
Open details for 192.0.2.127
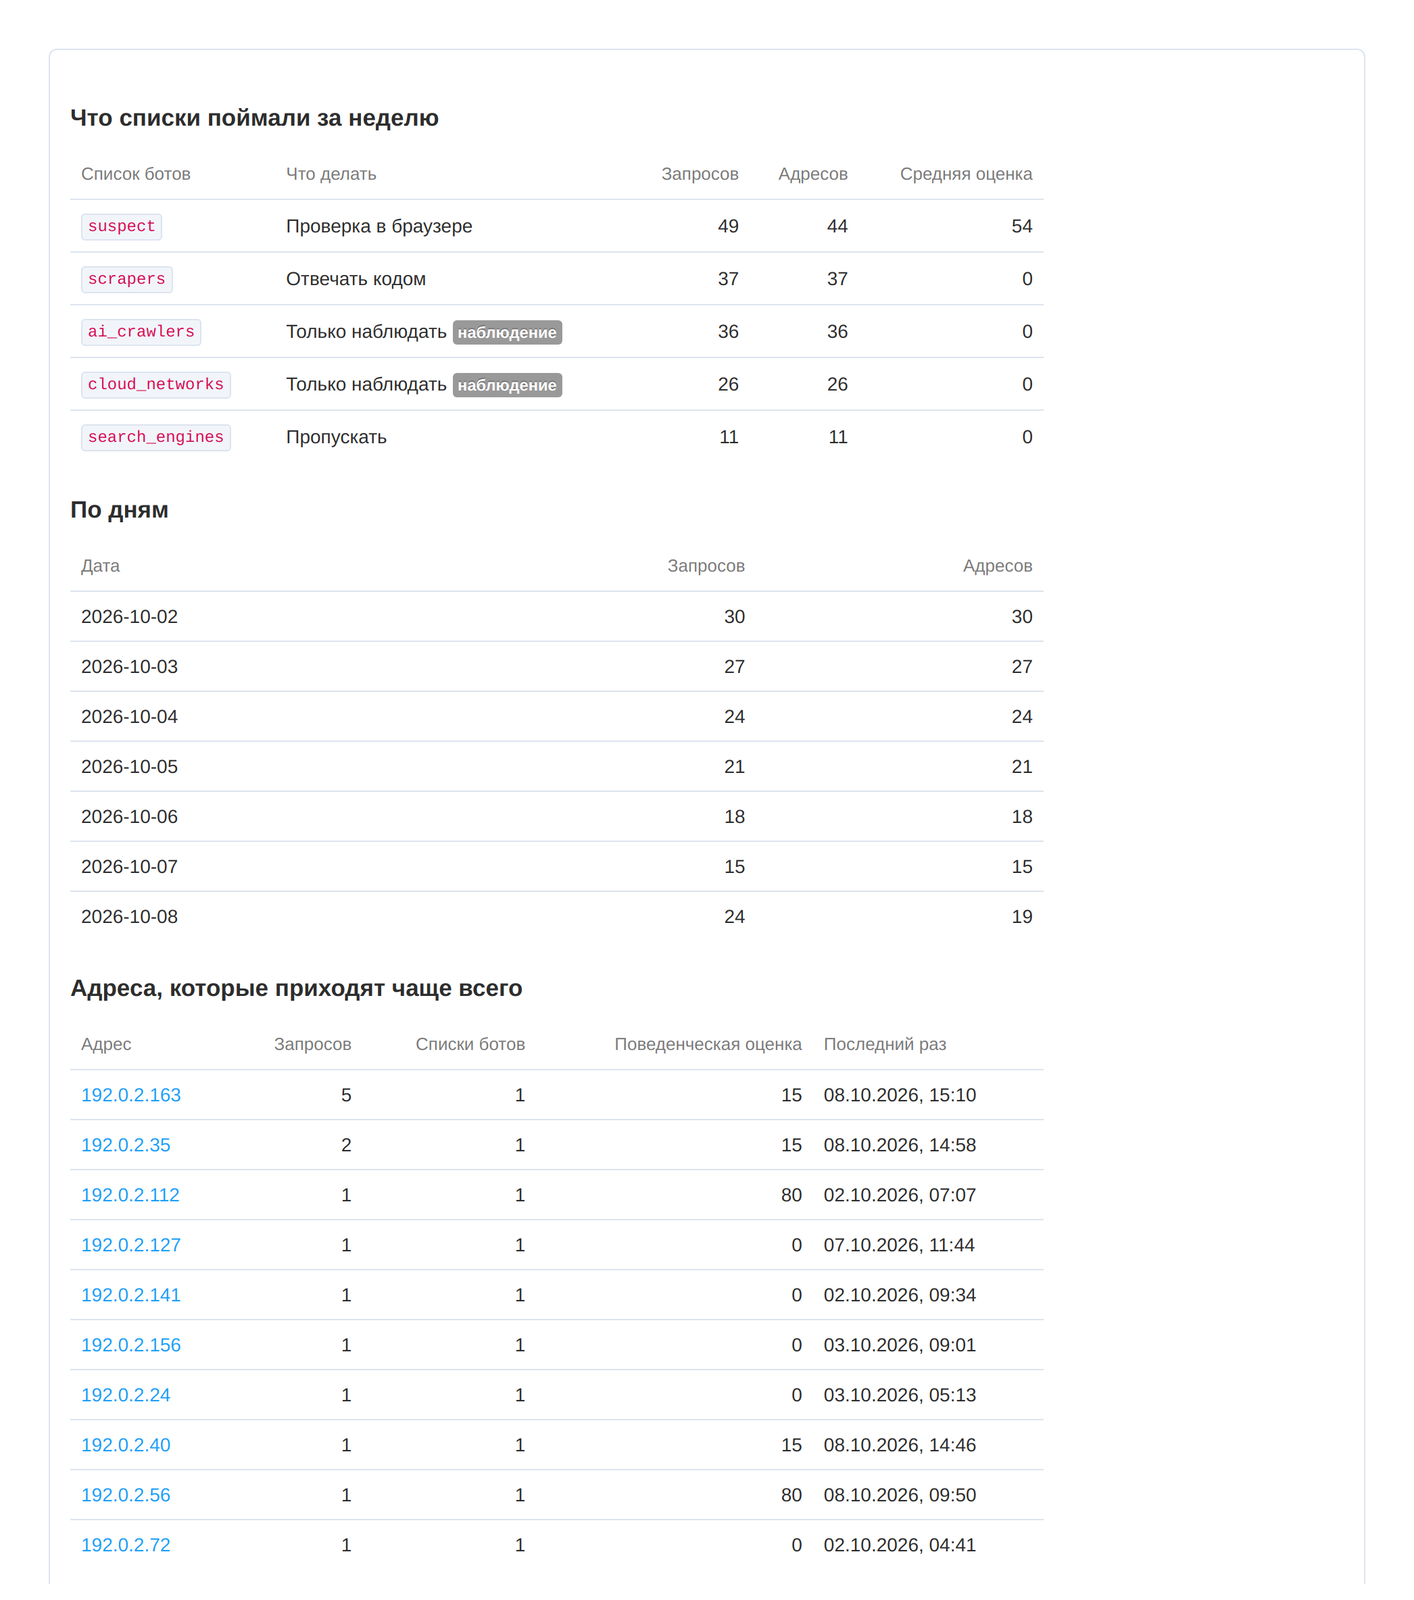131,1245
